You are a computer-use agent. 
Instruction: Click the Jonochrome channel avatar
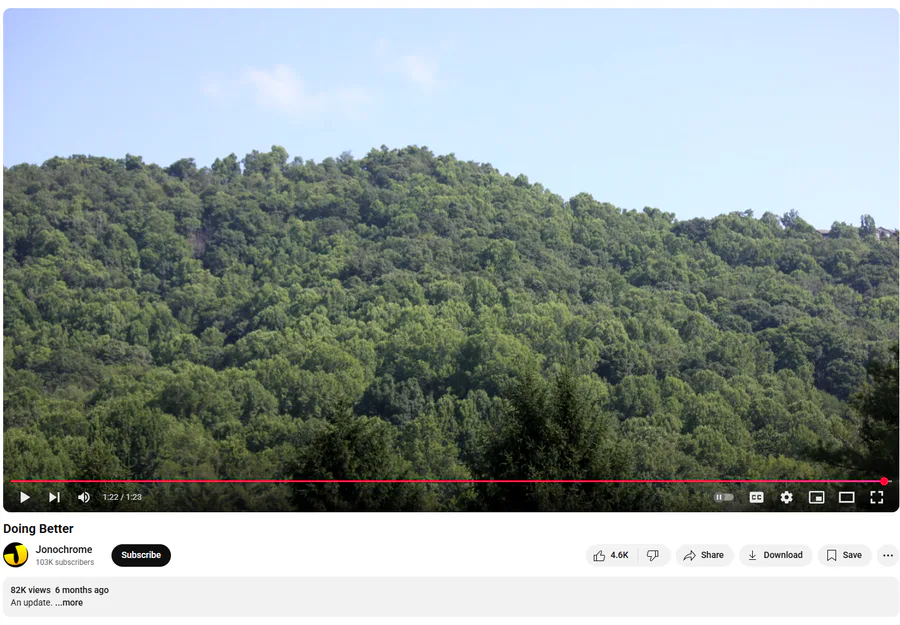click(x=15, y=555)
